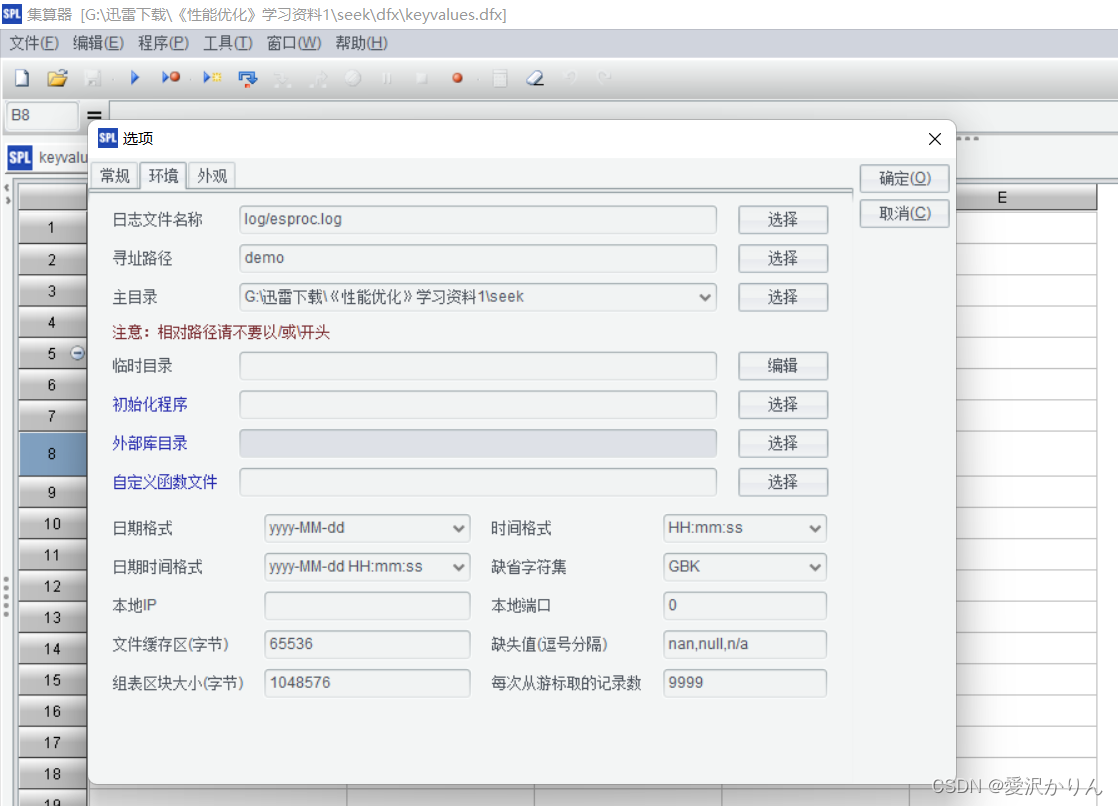Click the step-over debug arrow icon
Screen dimensions: 1118x806
(247, 78)
